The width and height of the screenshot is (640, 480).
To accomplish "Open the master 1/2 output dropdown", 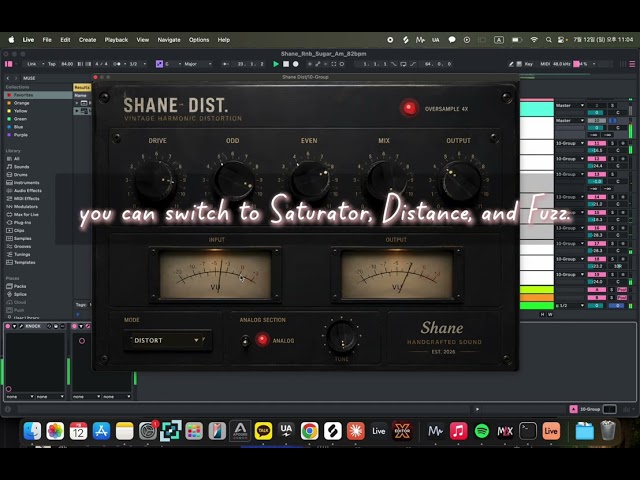I will click(570, 305).
